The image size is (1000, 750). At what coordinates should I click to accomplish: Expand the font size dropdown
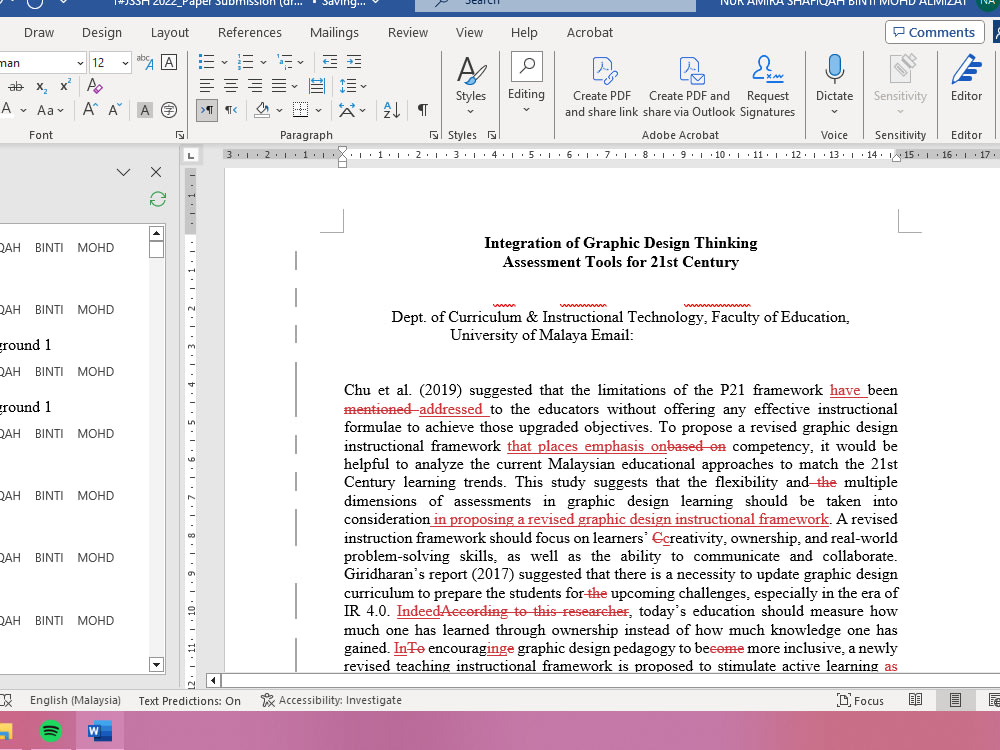point(125,62)
